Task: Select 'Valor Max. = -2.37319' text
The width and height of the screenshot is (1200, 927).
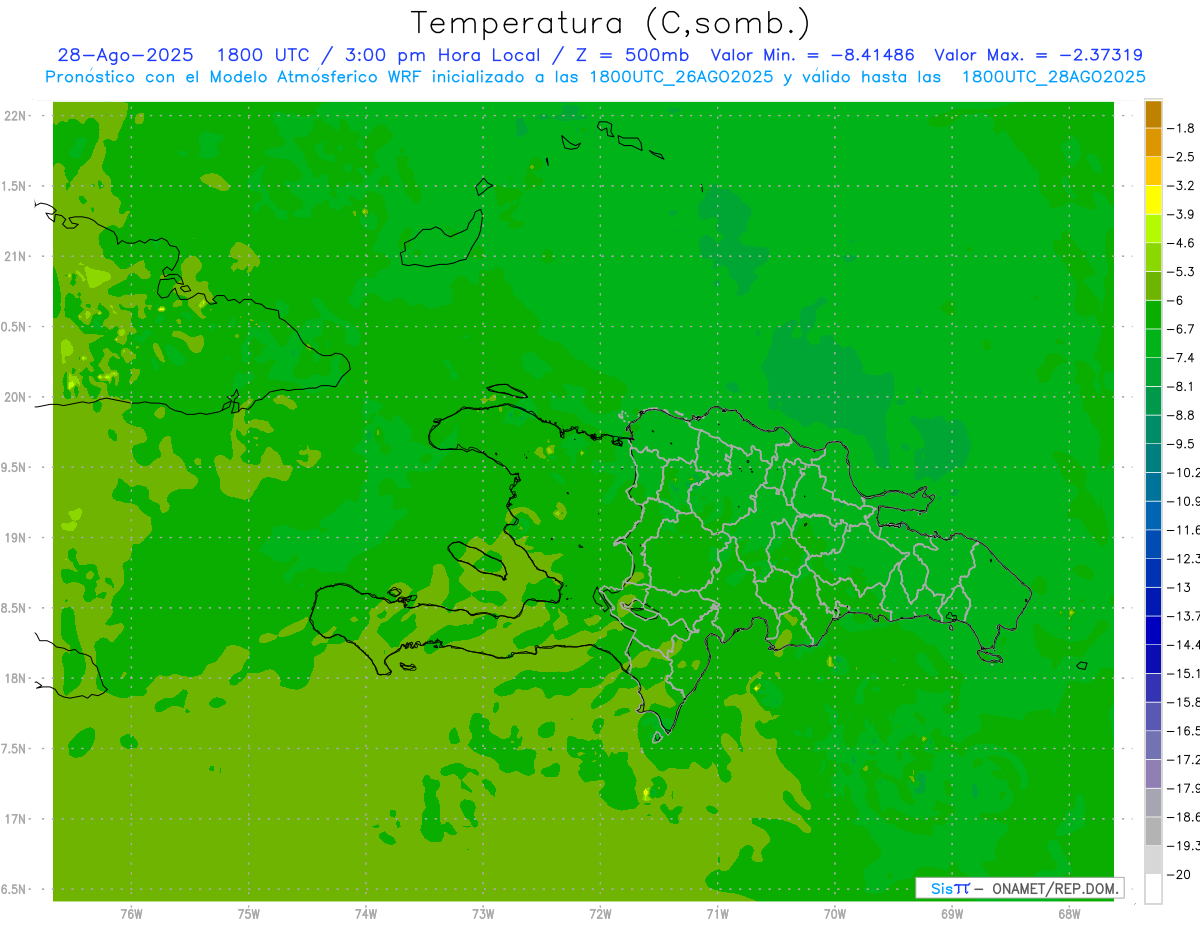Action: coord(1038,55)
